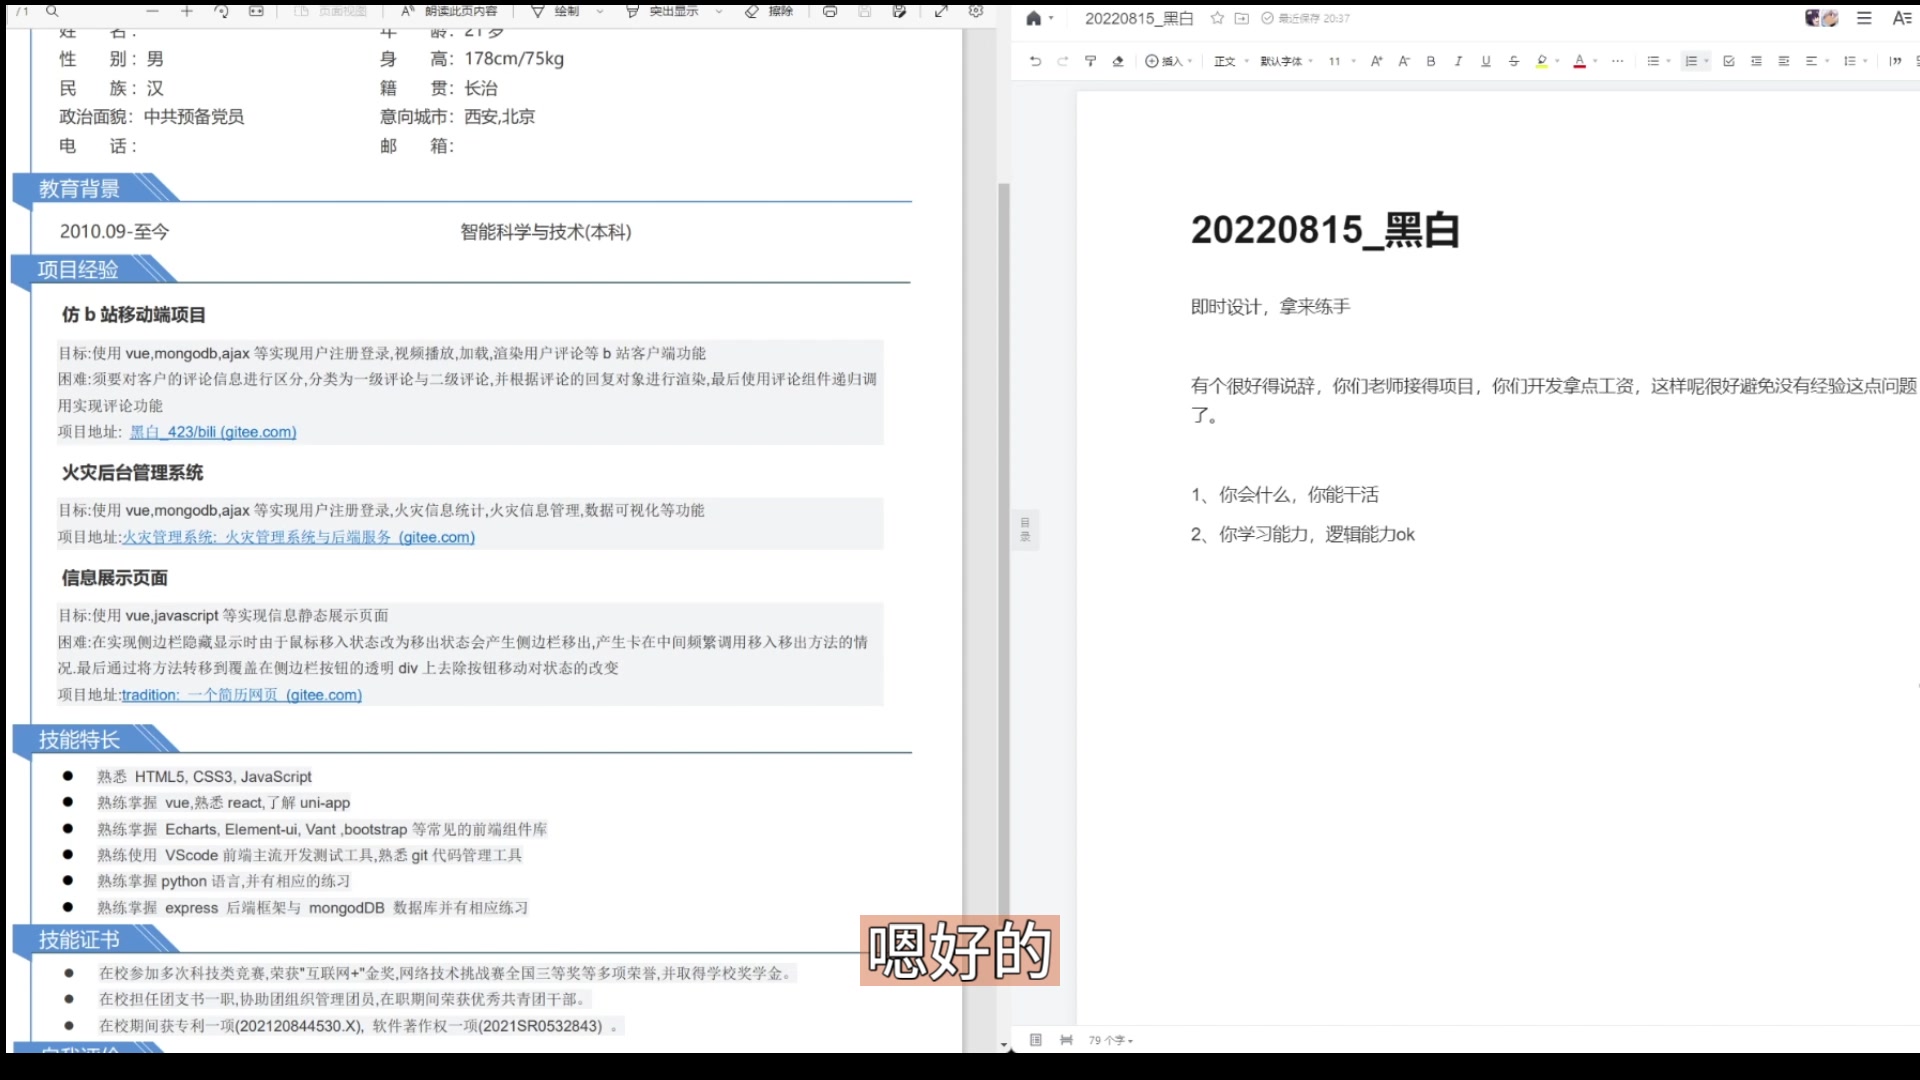The height and width of the screenshot is (1080, 1920).
Task: Insert a checkbox task list
Action: [1729, 61]
